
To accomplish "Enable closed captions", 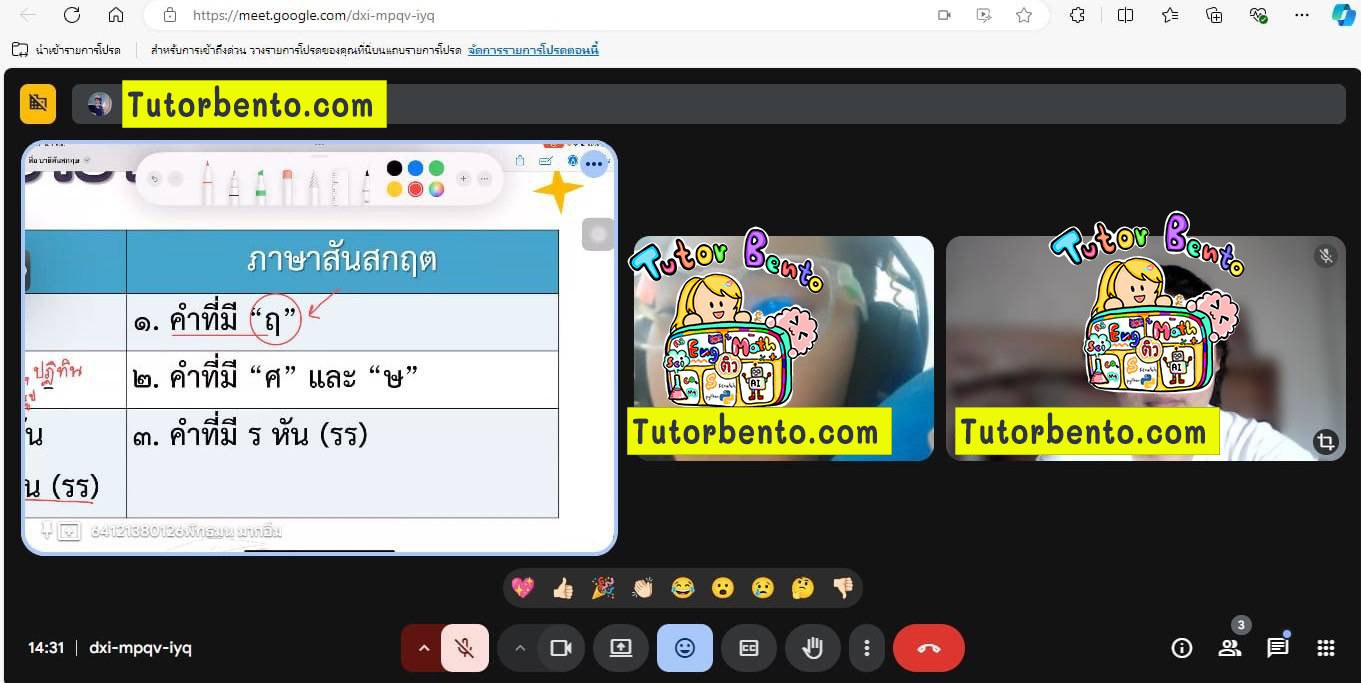I will coord(748,648).
